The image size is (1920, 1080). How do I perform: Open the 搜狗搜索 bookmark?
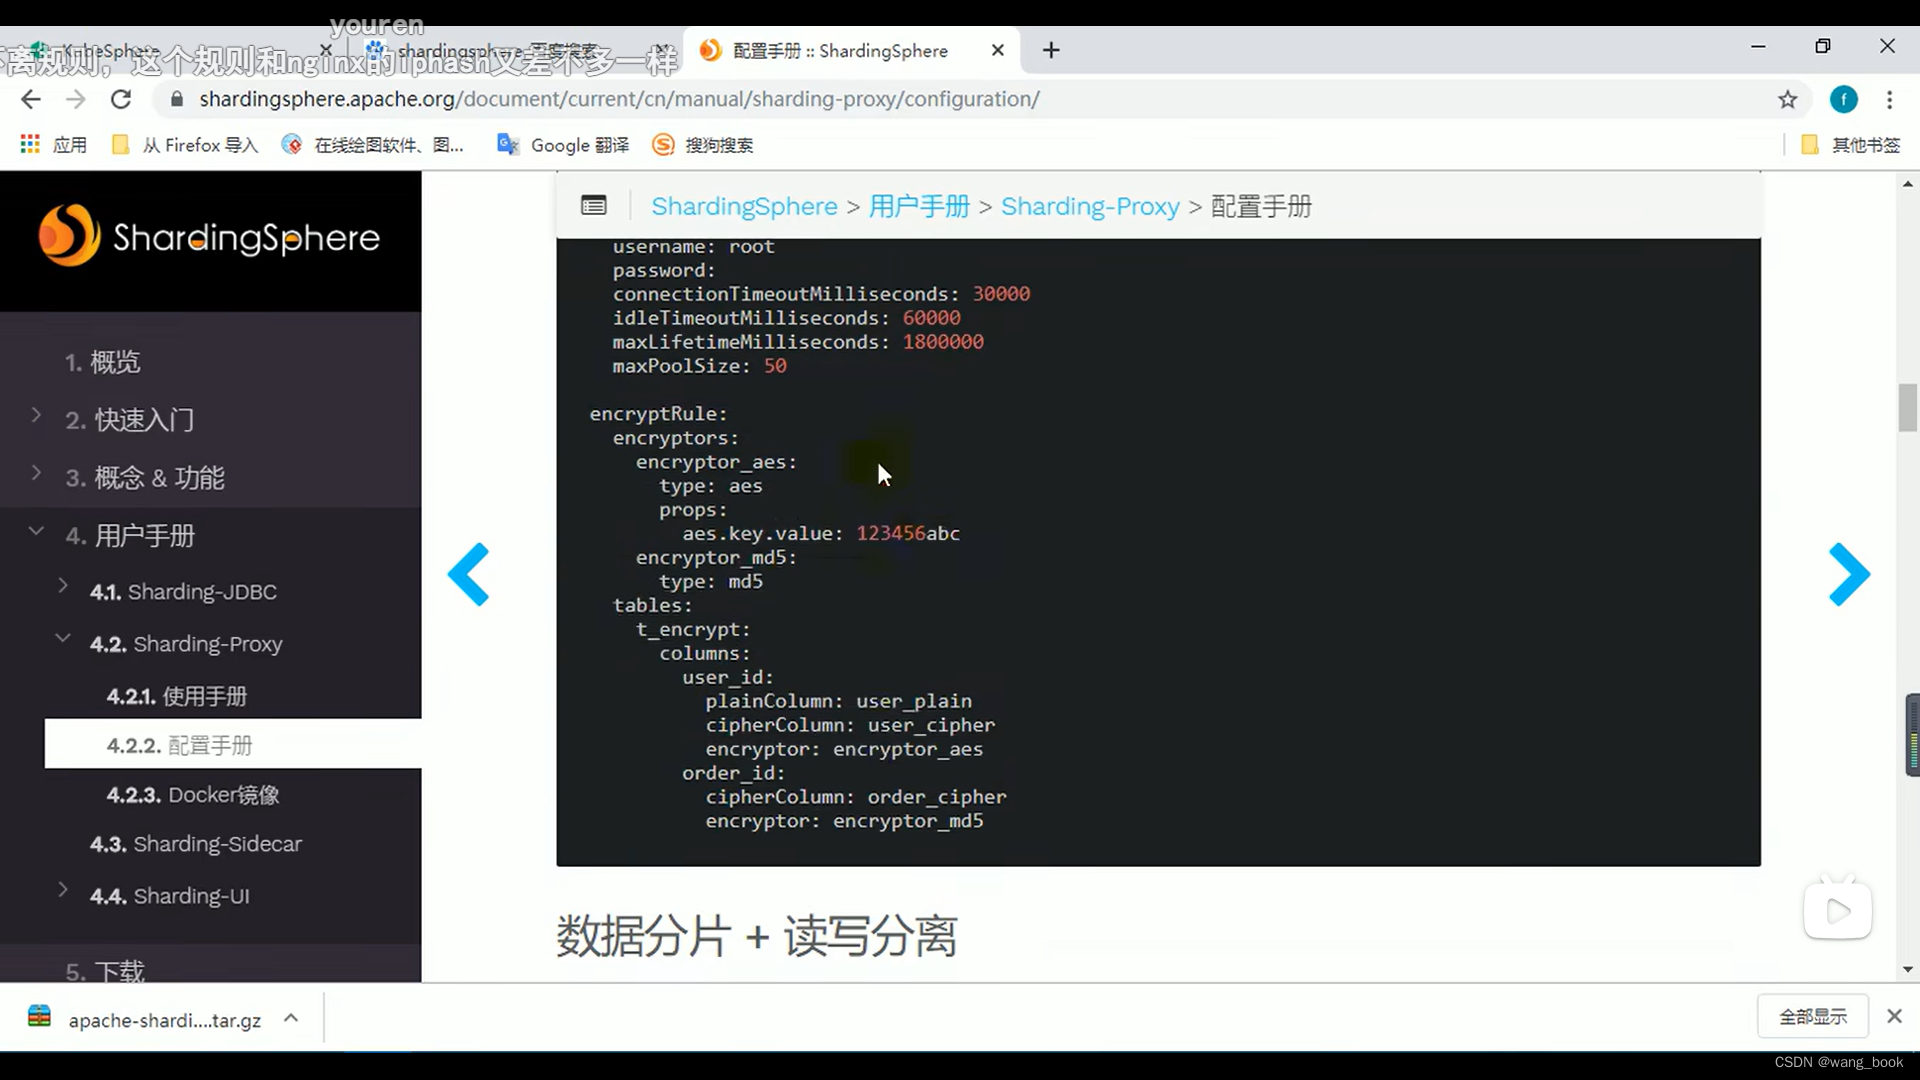click(x=703, y=145)
